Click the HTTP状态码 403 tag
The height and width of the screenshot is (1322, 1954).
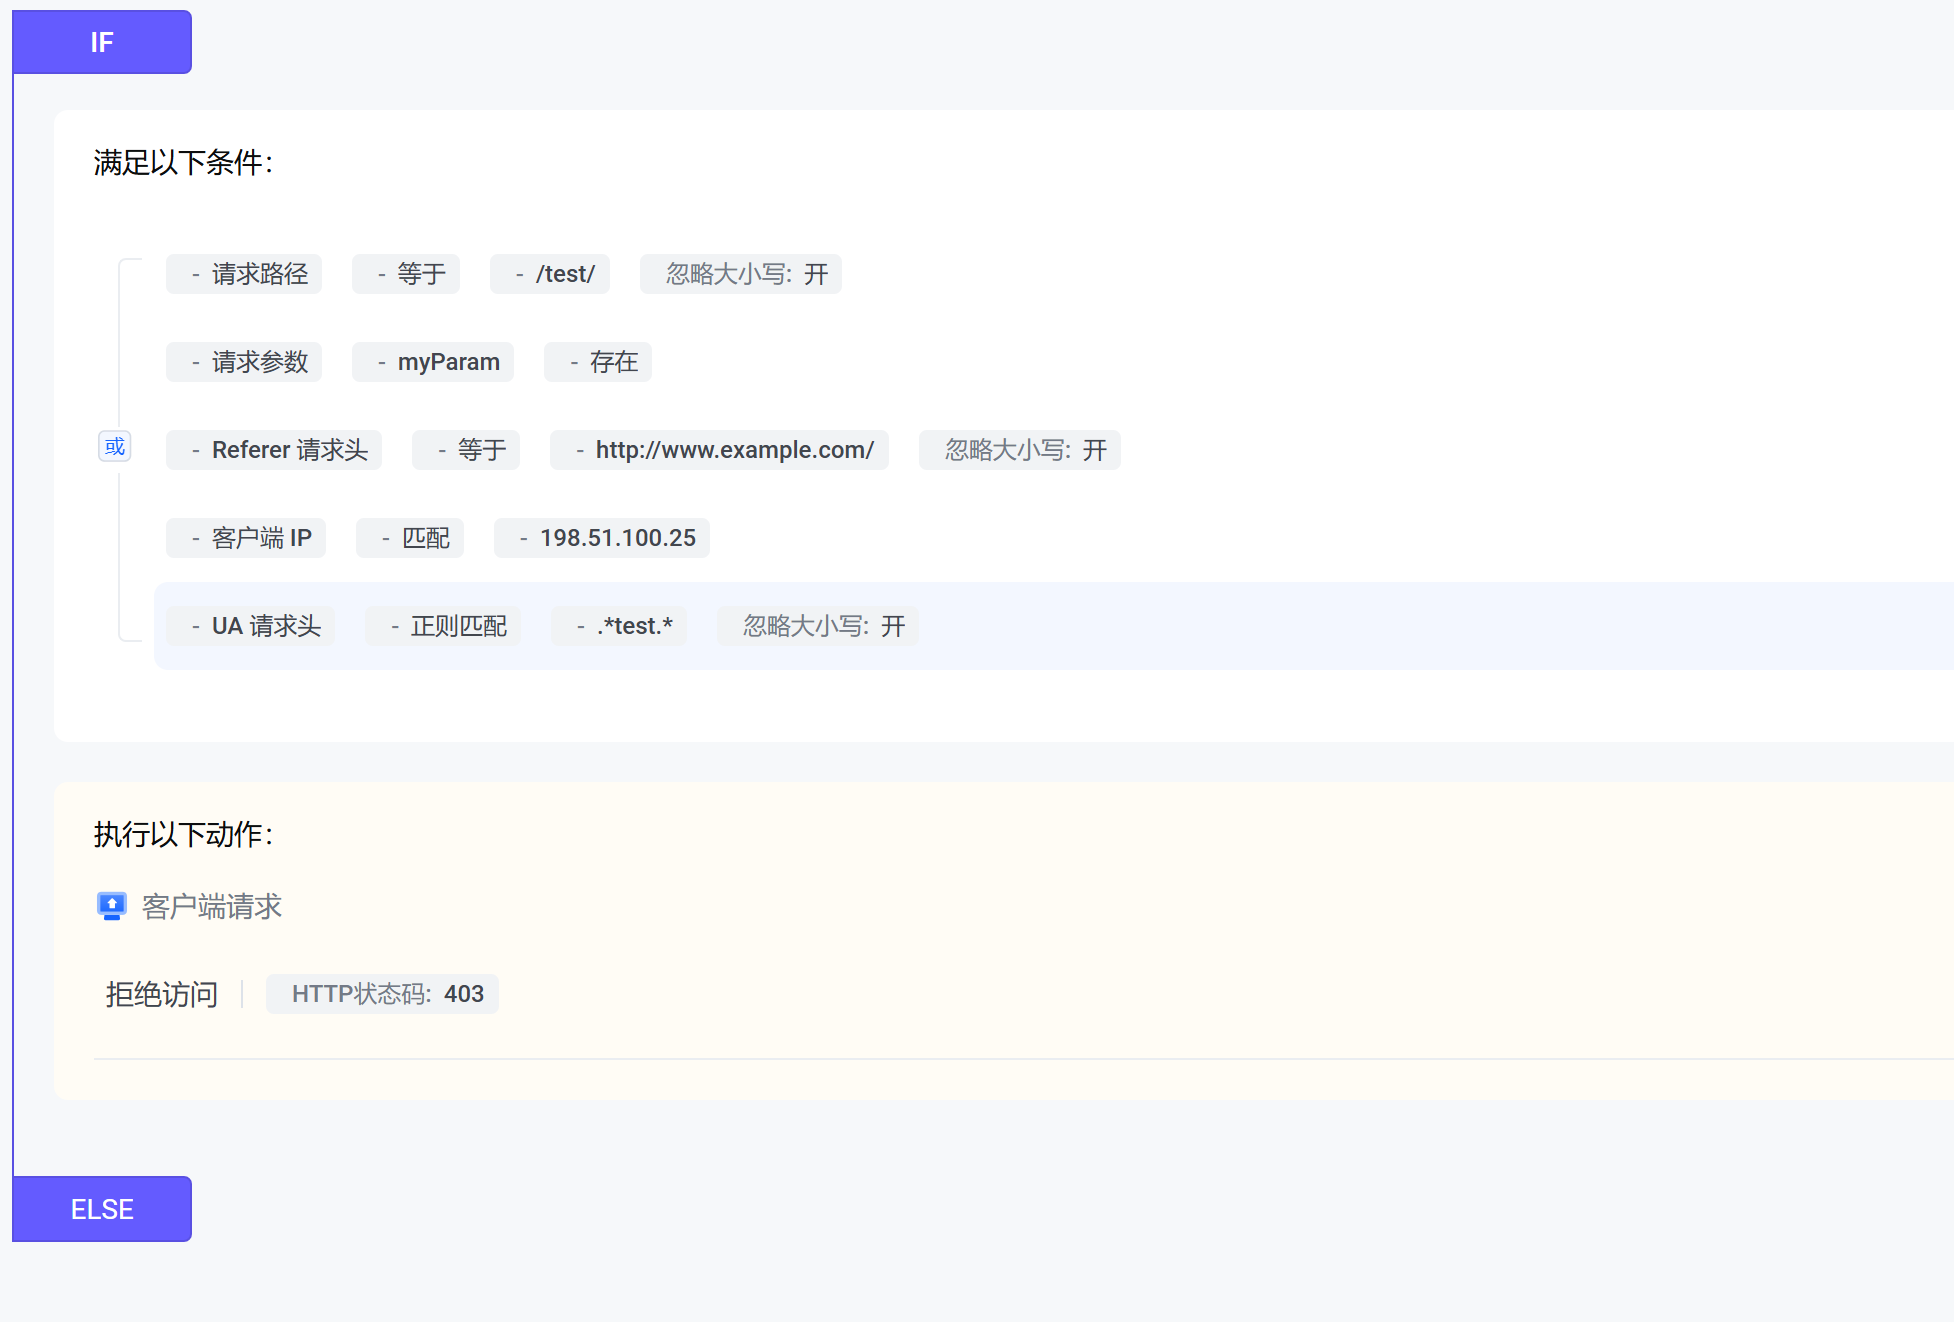[x=383, y=994]
